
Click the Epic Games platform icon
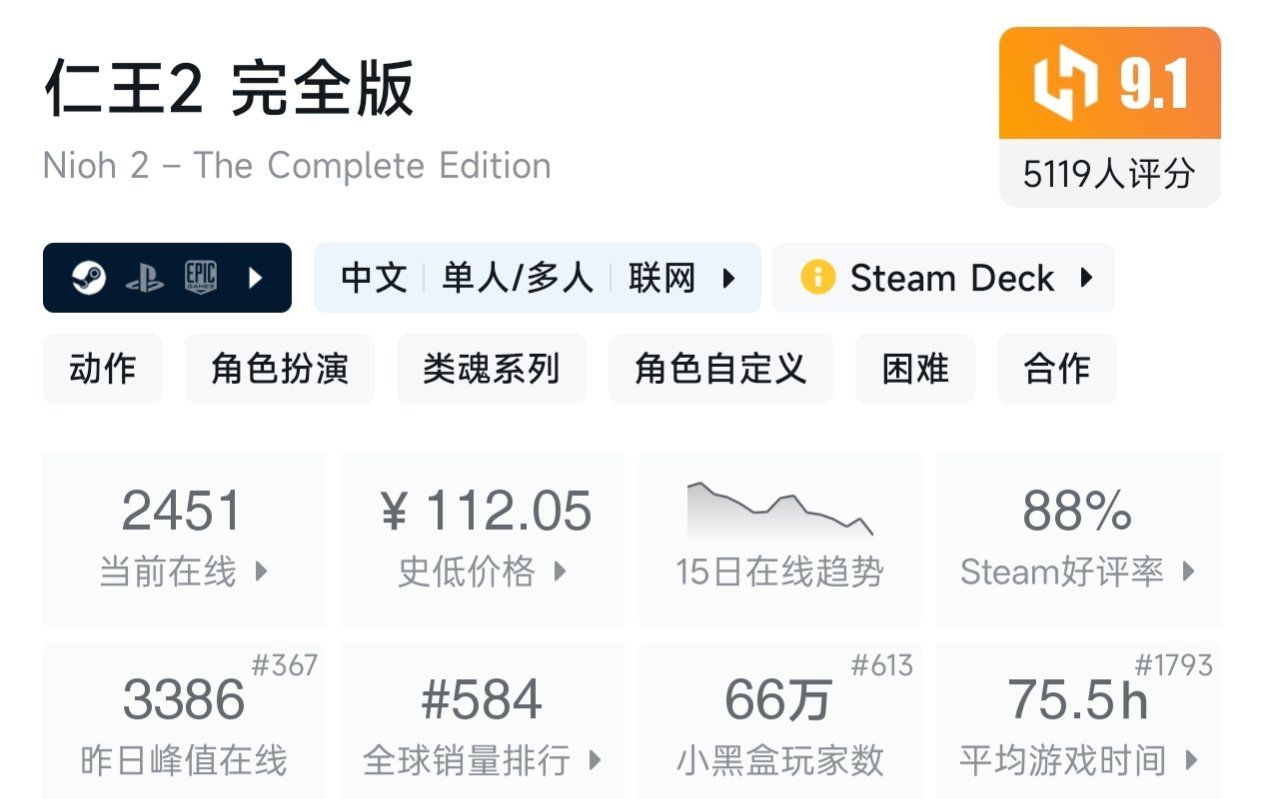coord(200,278)
